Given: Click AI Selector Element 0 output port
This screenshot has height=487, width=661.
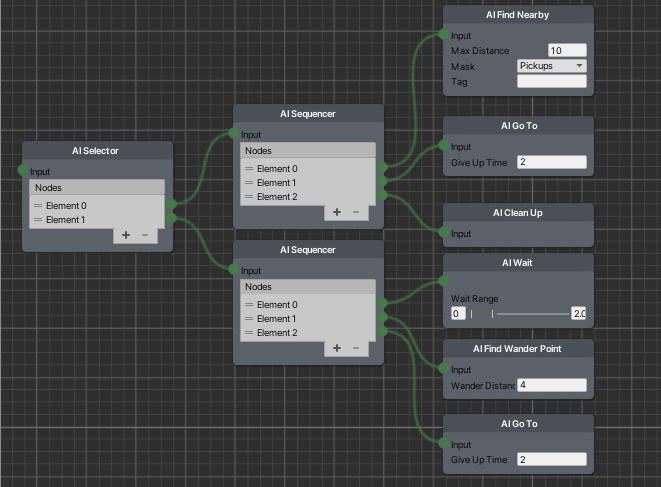Looking at the screenshot, I should click(x=171, y=204).
